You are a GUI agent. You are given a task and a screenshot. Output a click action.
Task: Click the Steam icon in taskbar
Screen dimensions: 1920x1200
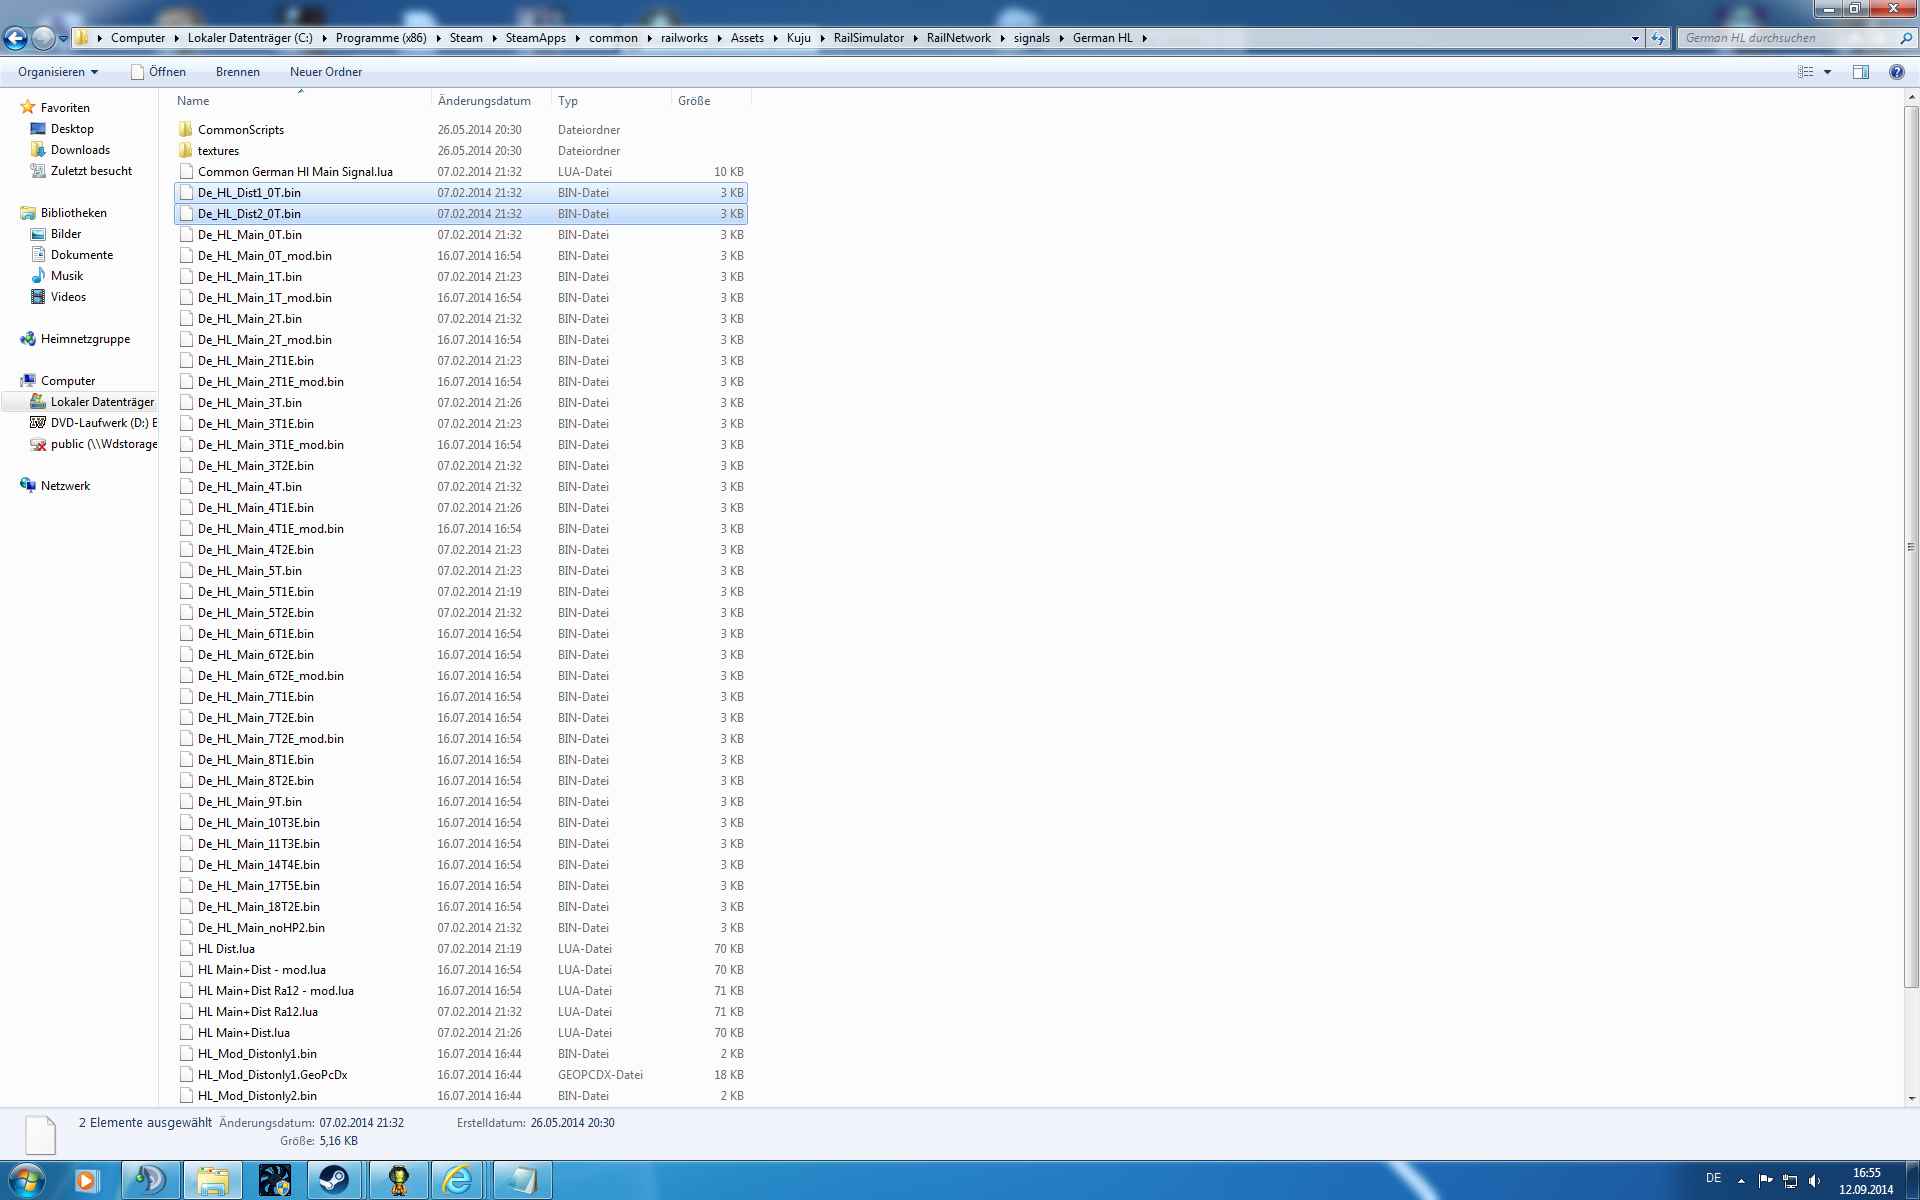point(335,1180)
